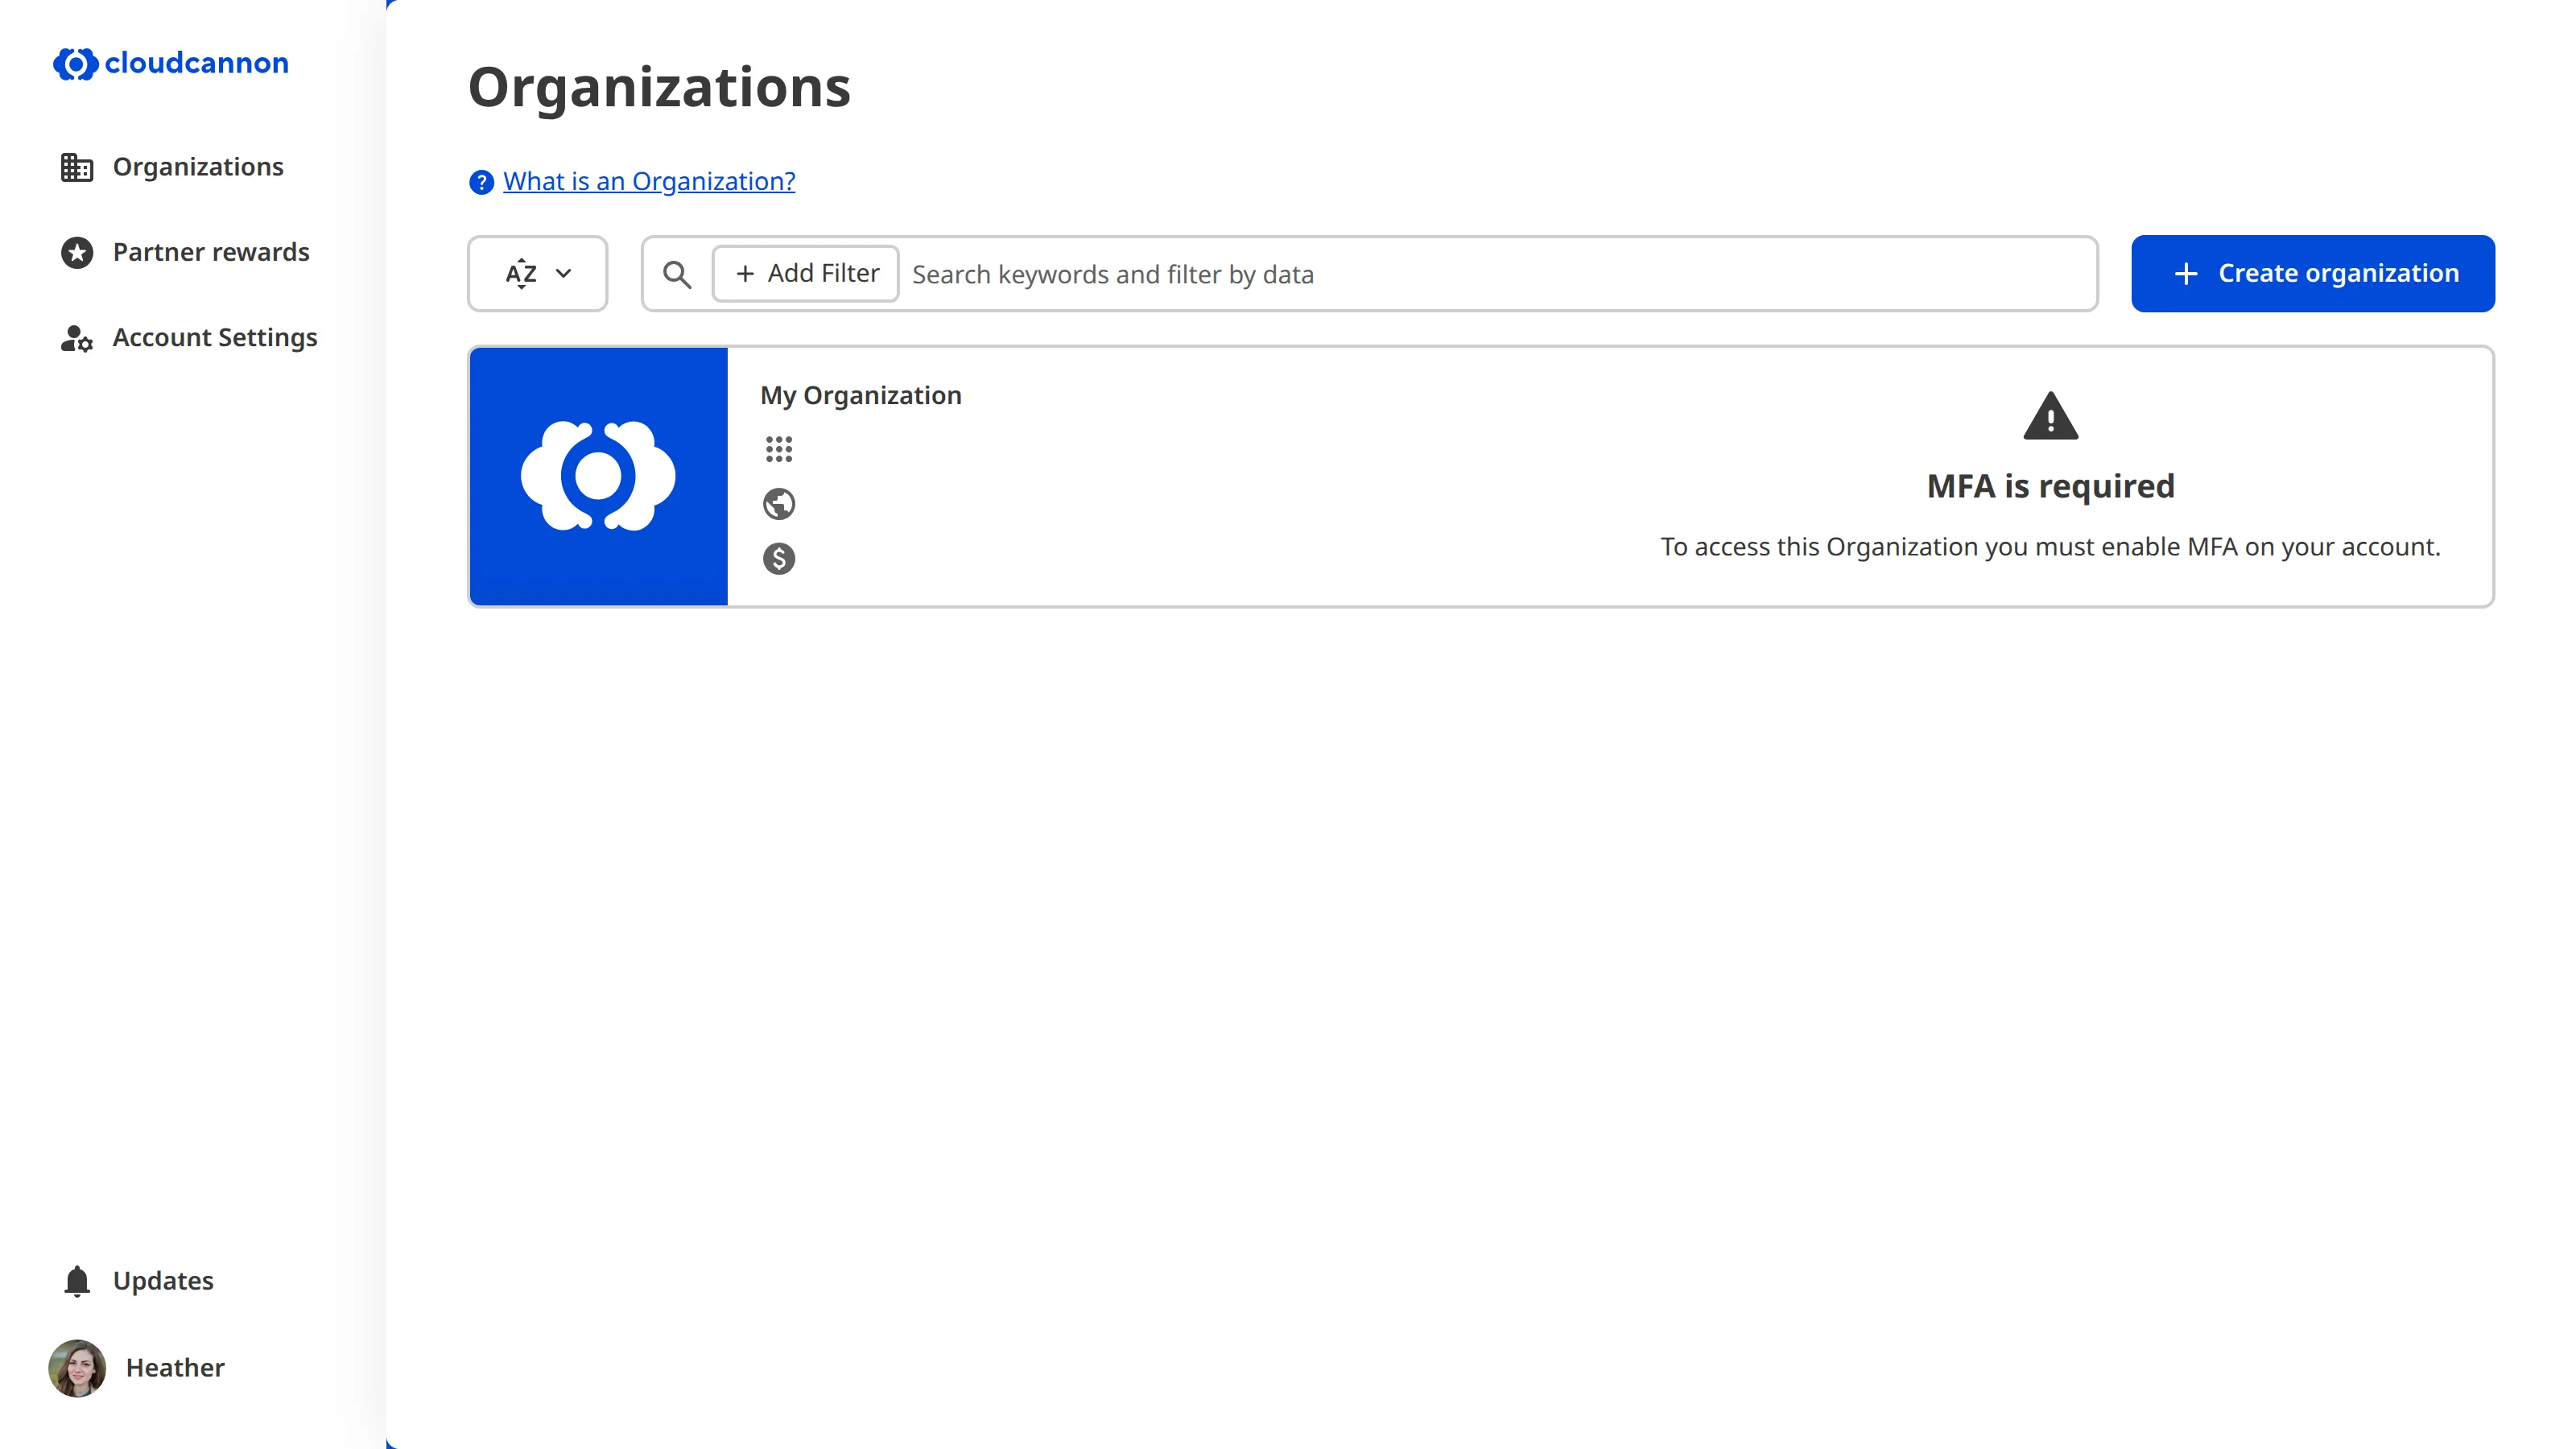
Task: Click the apps grid icon on My Organization card
Action: coord(779,449)
